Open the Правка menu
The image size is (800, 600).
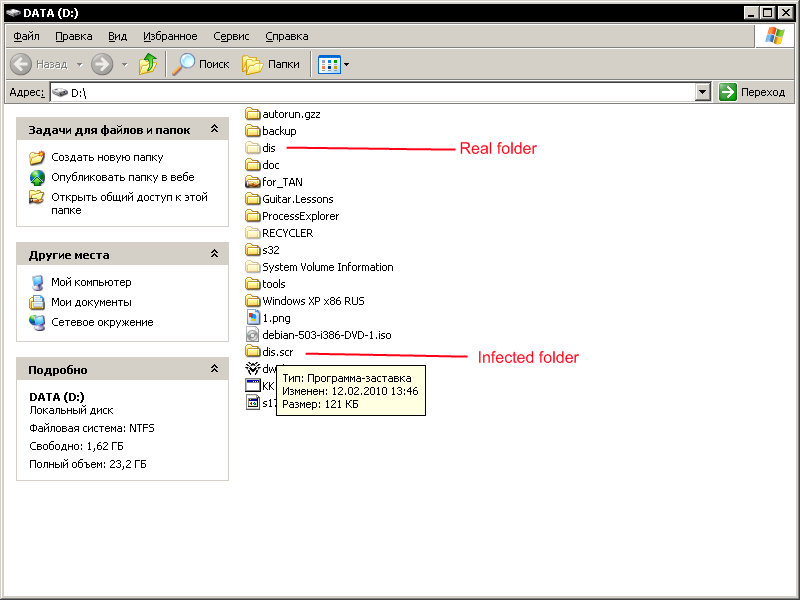(74, 36)
